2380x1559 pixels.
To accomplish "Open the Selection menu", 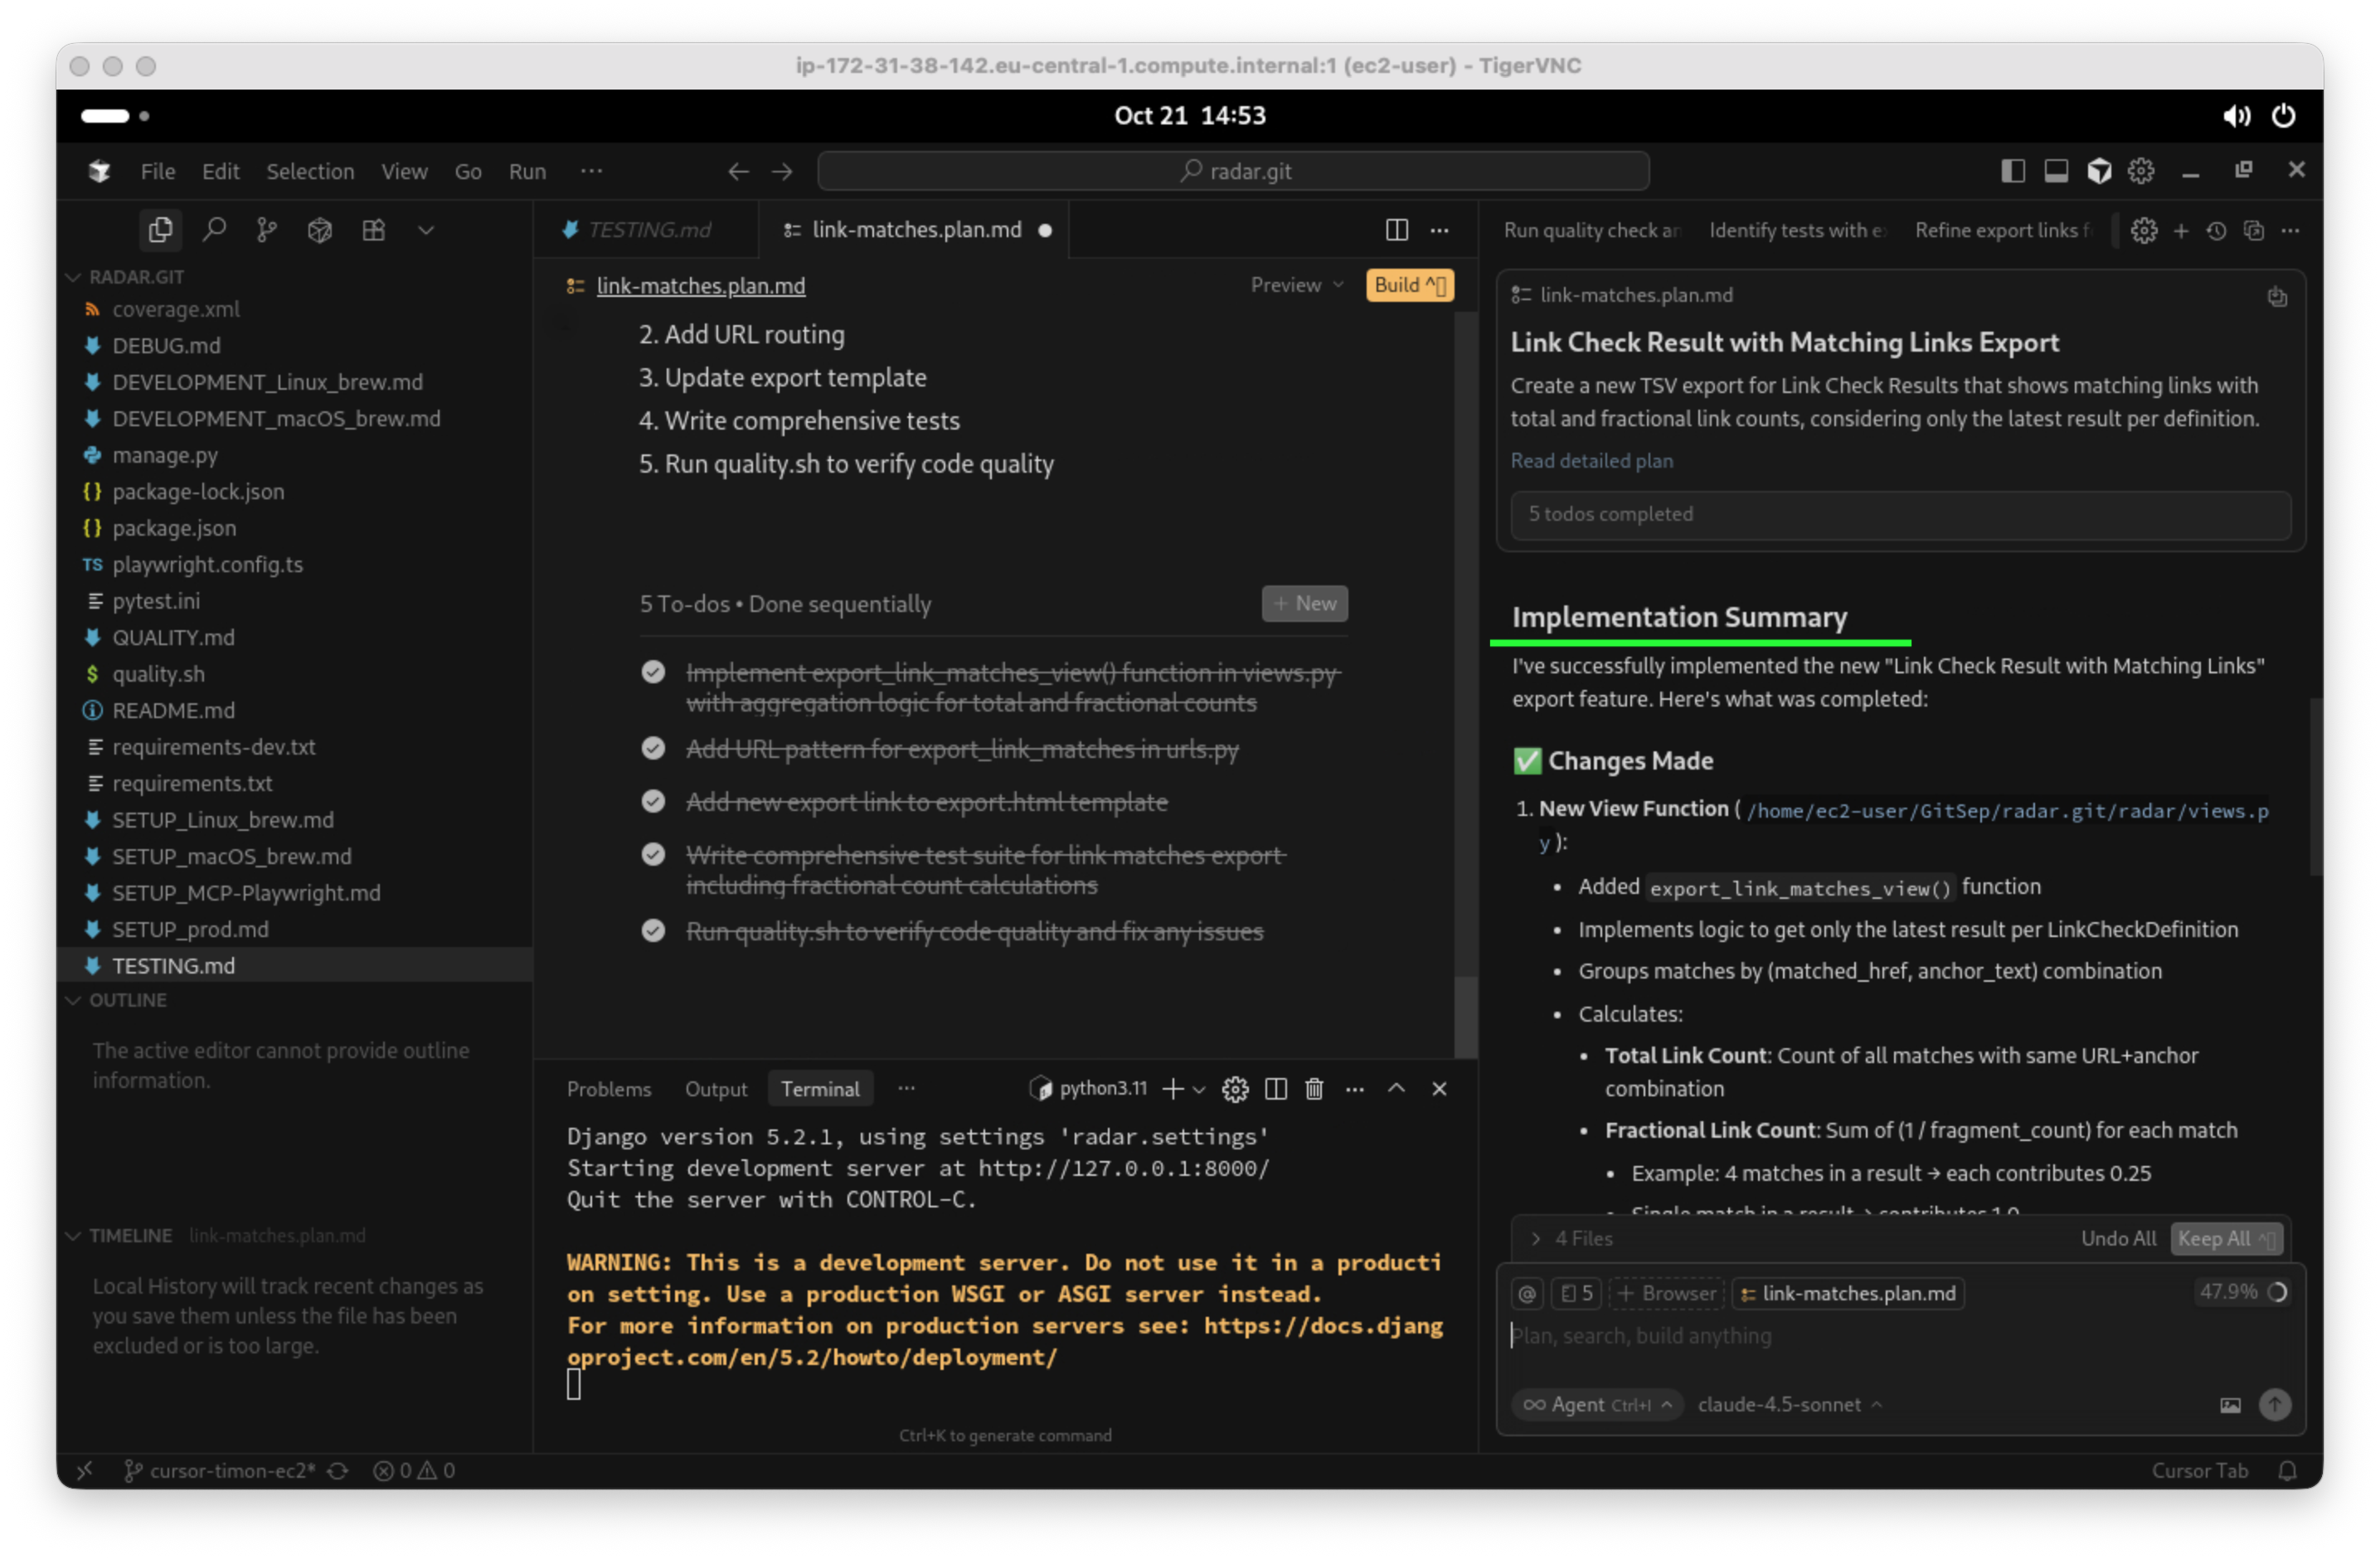I will point(310,171).
